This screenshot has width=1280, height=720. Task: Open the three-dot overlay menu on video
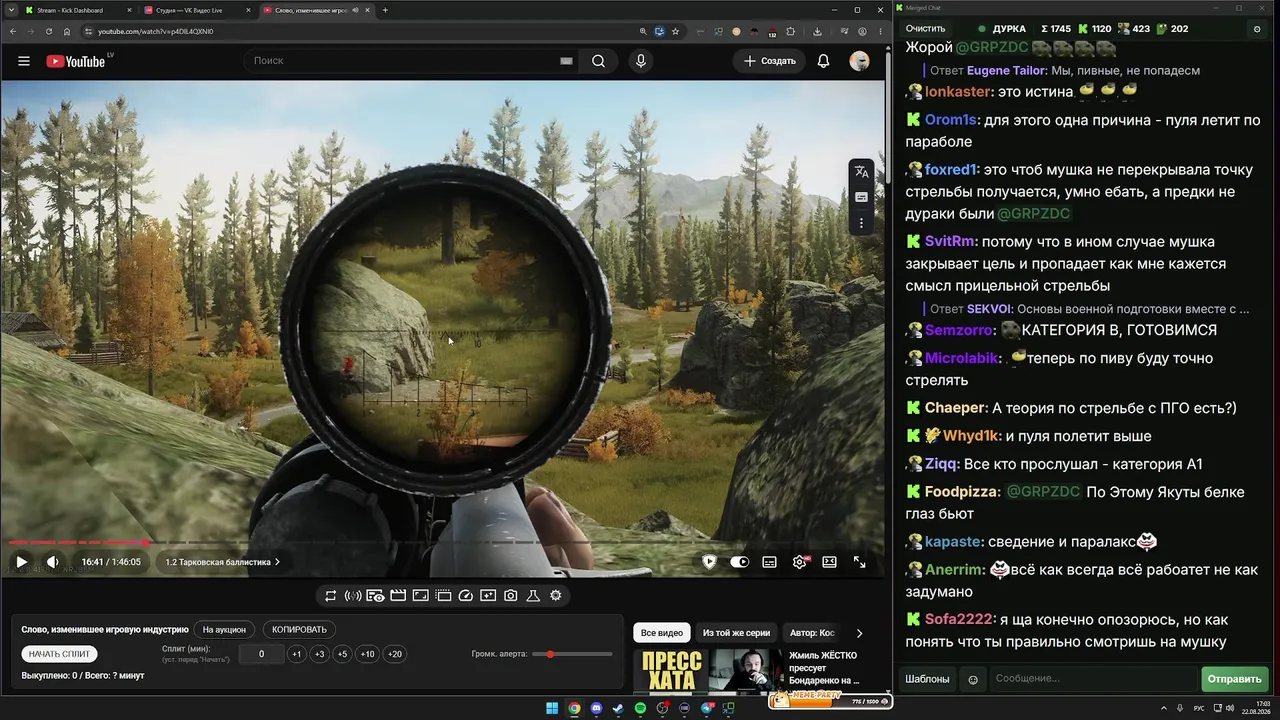tap(861, 223)
